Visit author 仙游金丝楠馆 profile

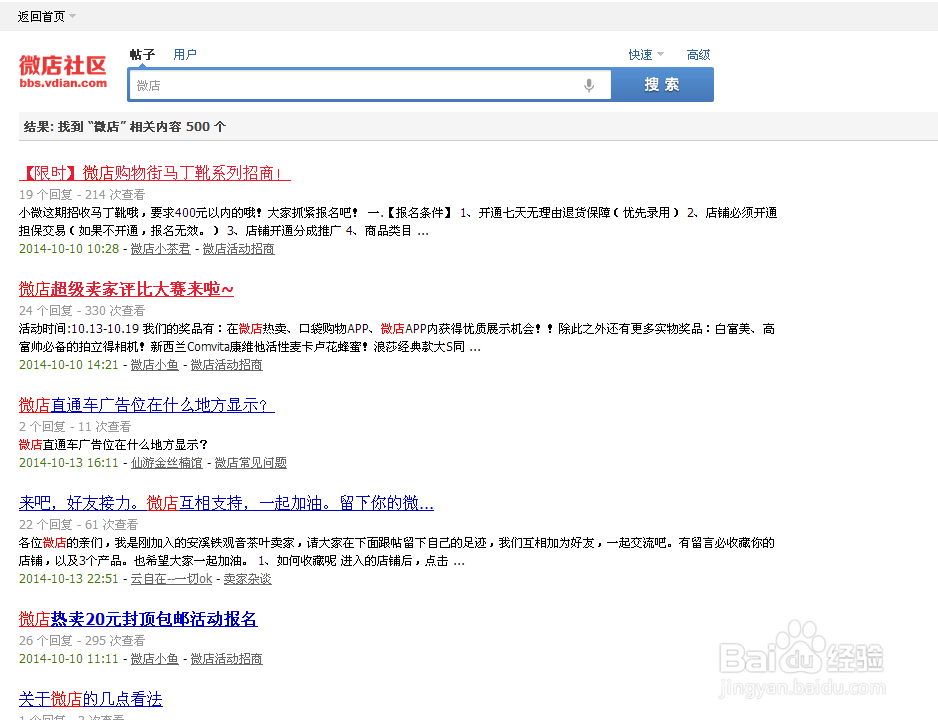[166, 463]
